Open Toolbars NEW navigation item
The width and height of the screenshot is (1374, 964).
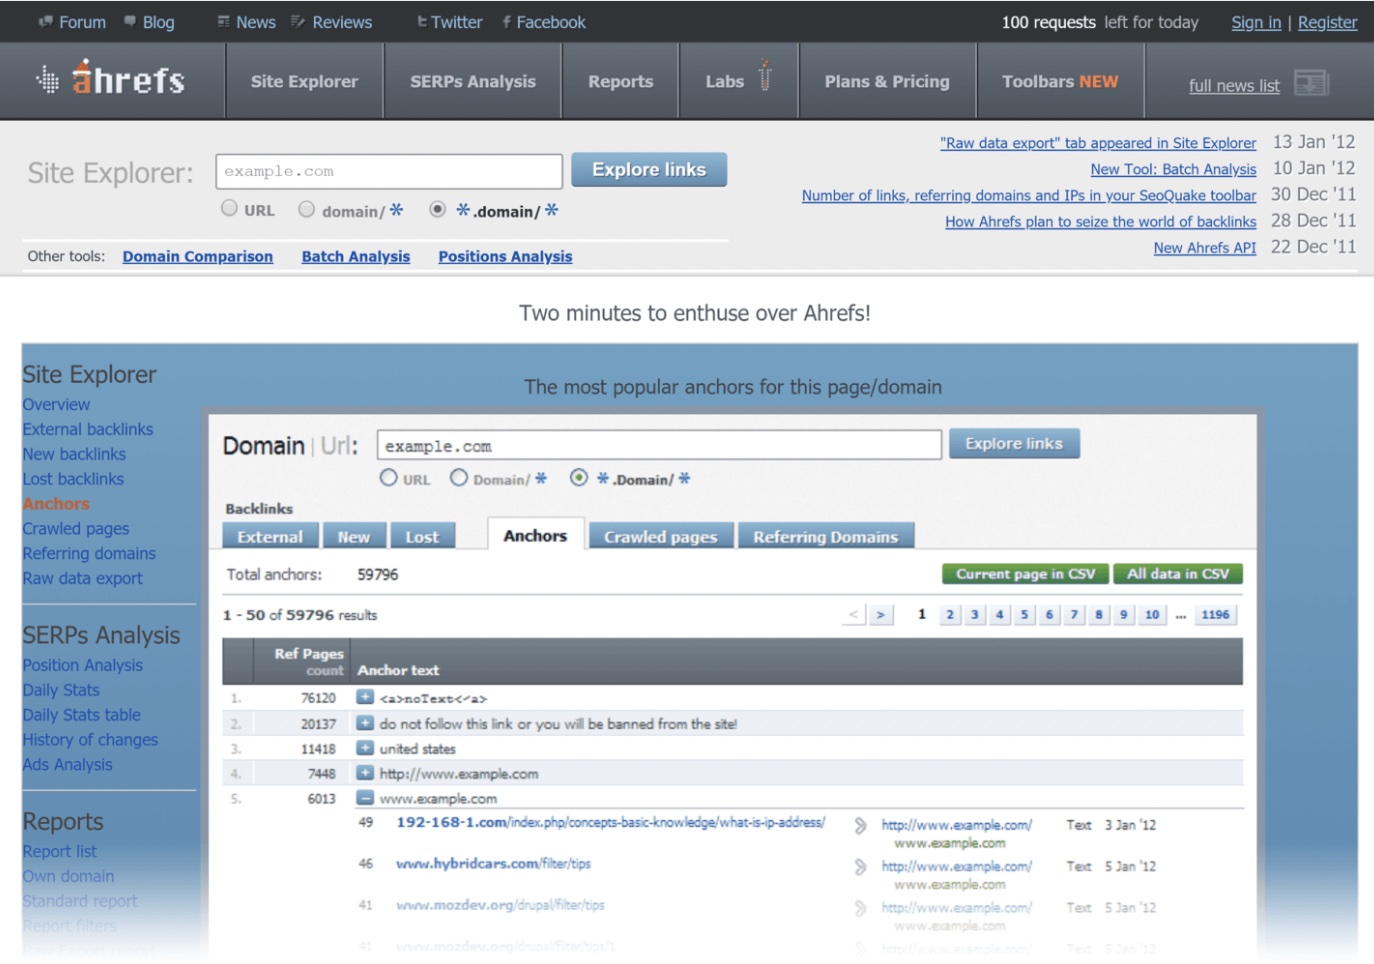(x=1060, y=81)
